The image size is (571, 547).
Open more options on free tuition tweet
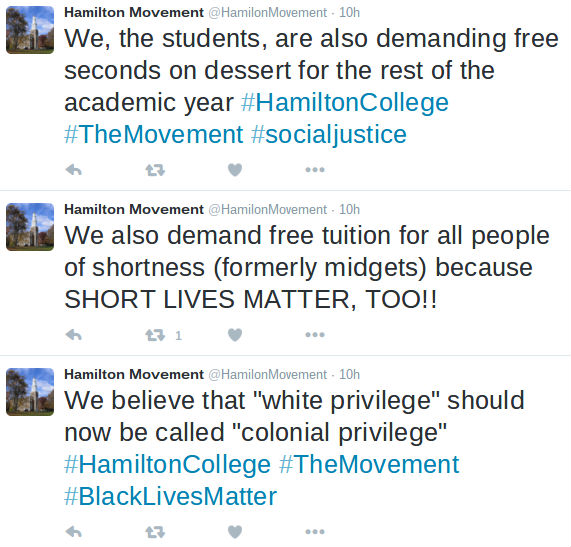pos(315,335)
